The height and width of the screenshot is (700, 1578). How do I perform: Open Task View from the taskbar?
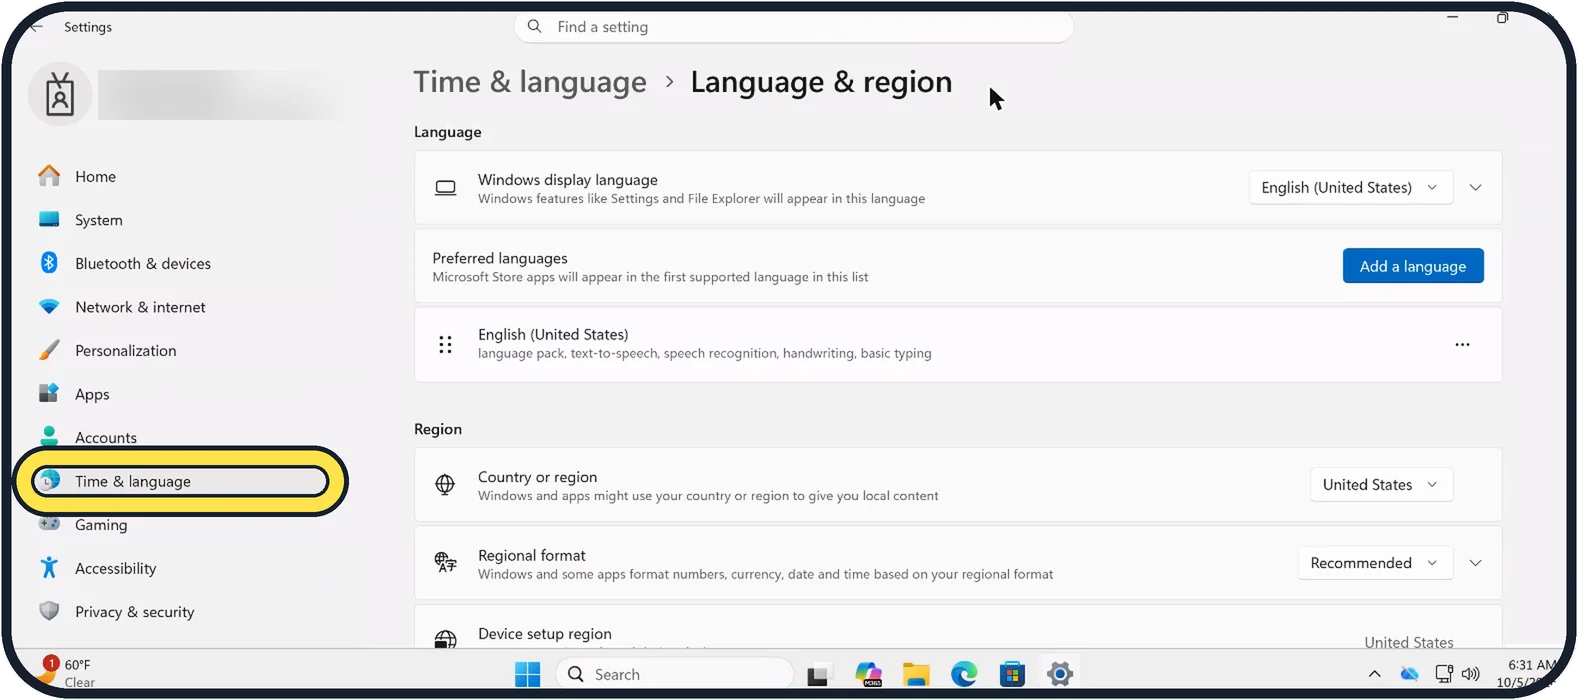tap(818, 675)
